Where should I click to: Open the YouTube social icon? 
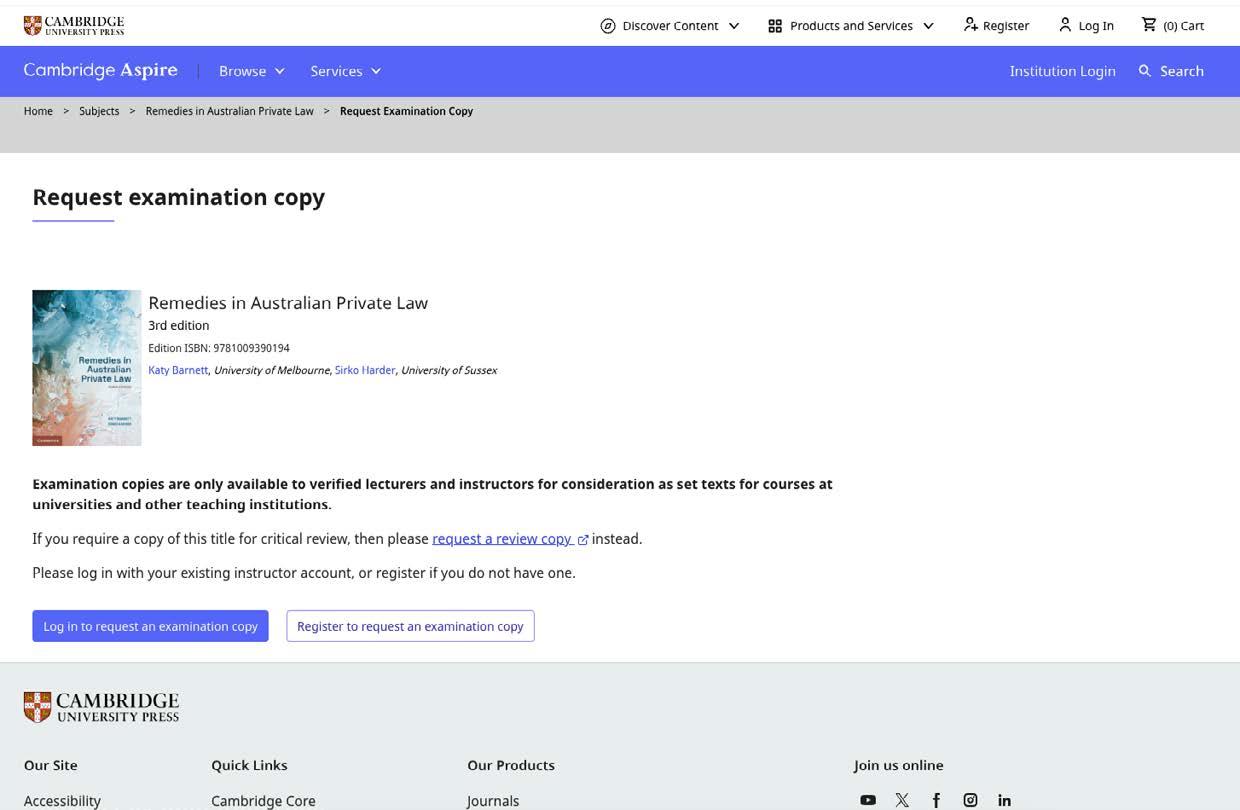point(868,800)
